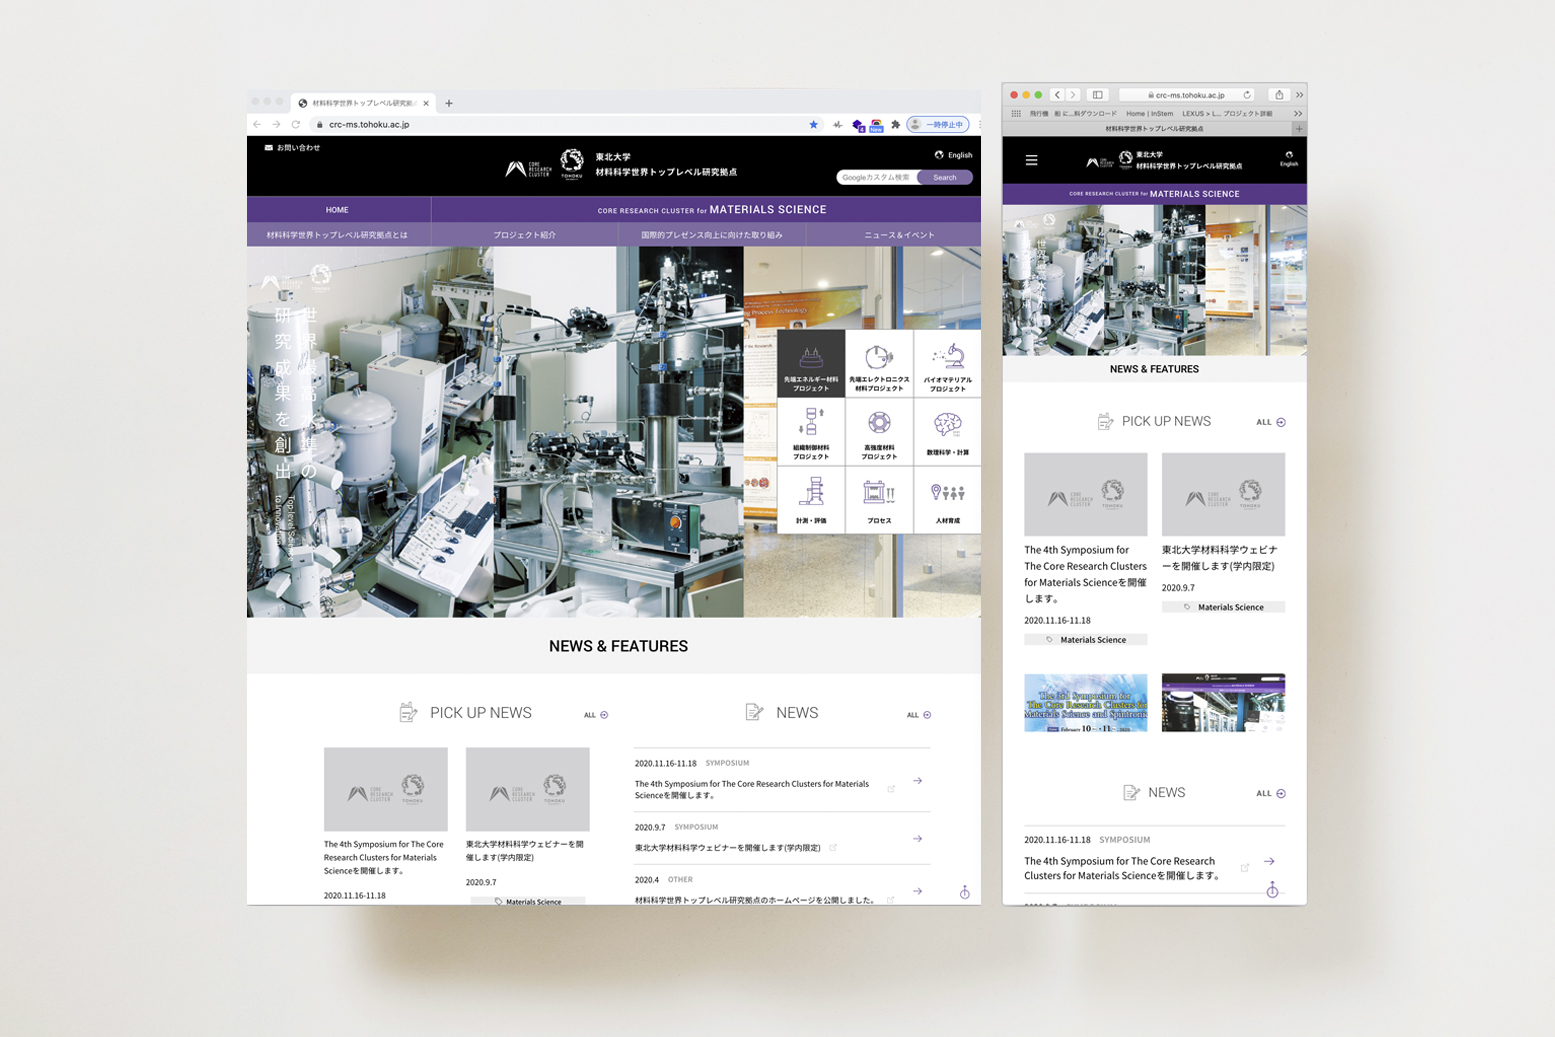Screen dimensions: 1555x1037
Task: Open the 組織制御材料プロジェクト tile
Action: (811, 432)
